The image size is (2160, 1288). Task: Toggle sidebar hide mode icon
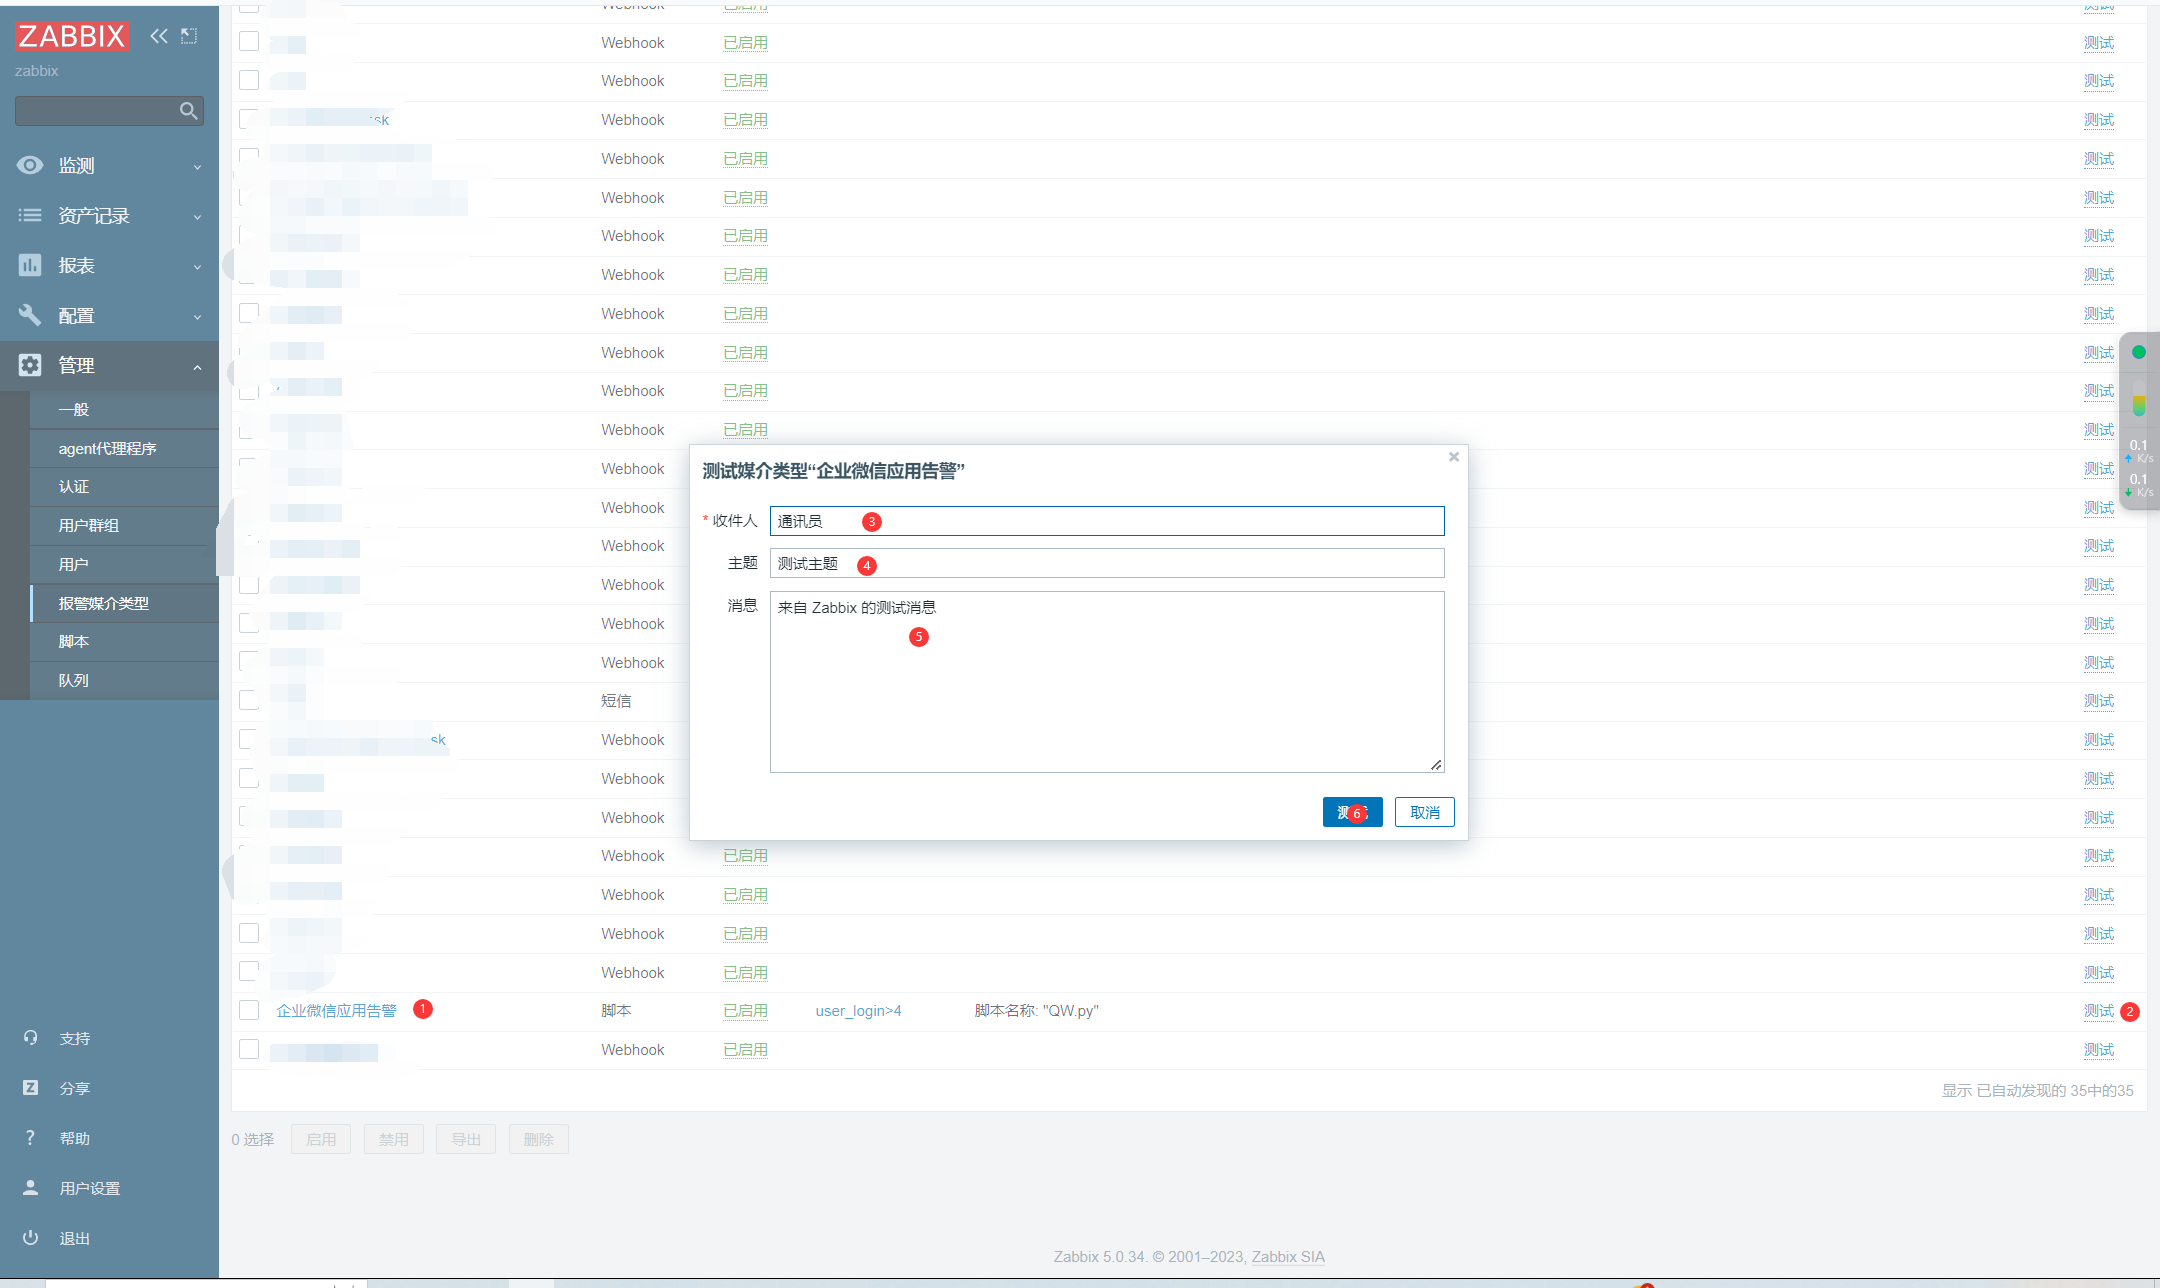click(189, 36)
